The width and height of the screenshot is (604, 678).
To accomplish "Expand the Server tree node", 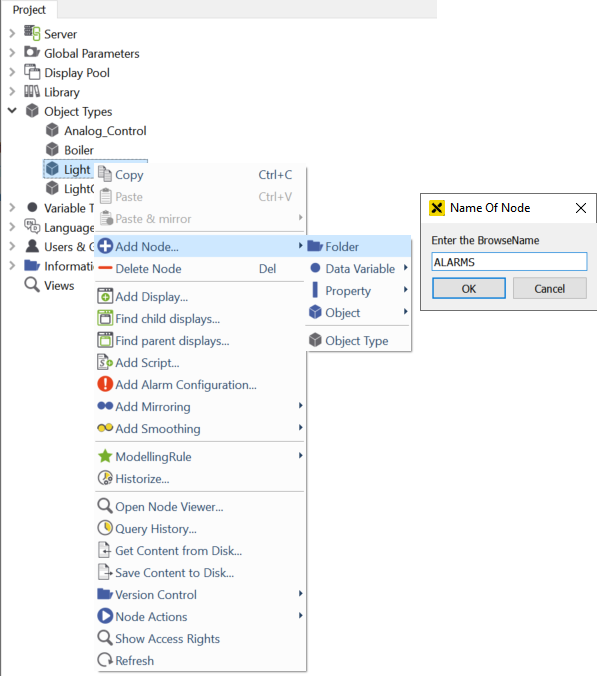I will point(12,34).
